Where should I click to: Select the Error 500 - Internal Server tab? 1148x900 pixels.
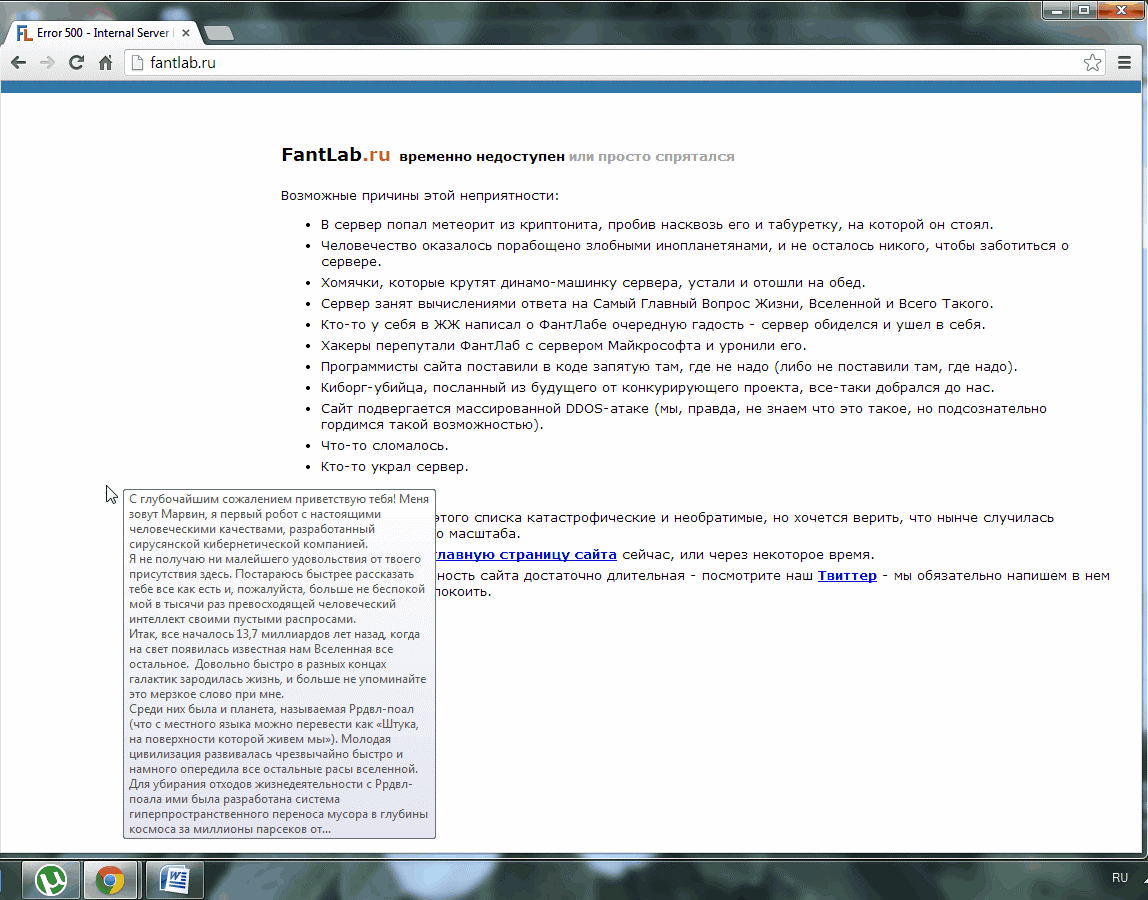(x=100, y=33)
